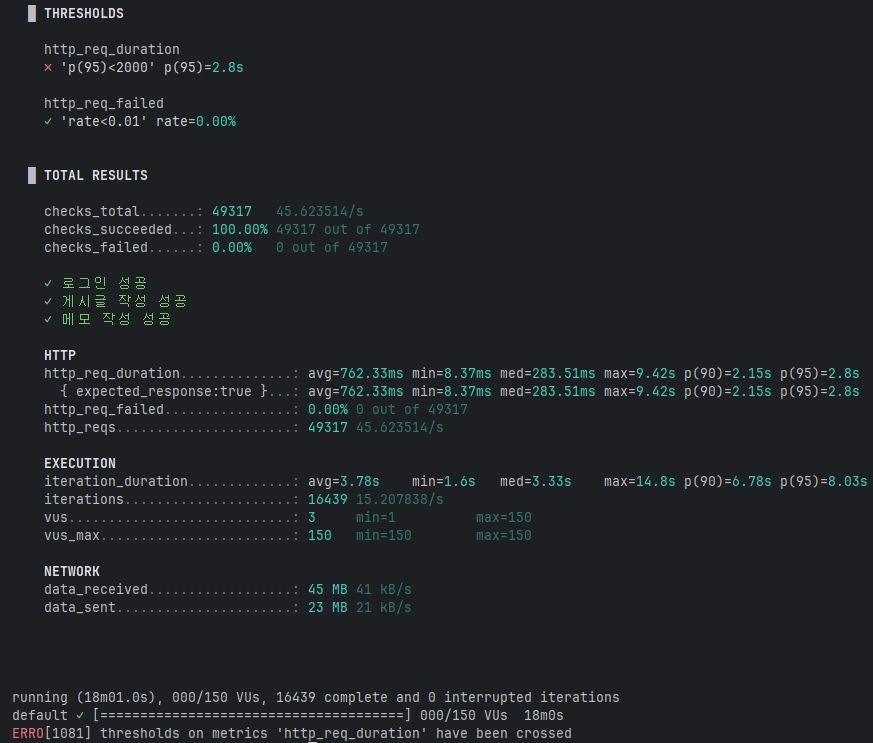Click the vus_max metric label
873x743 pixels.
[72, 535]
